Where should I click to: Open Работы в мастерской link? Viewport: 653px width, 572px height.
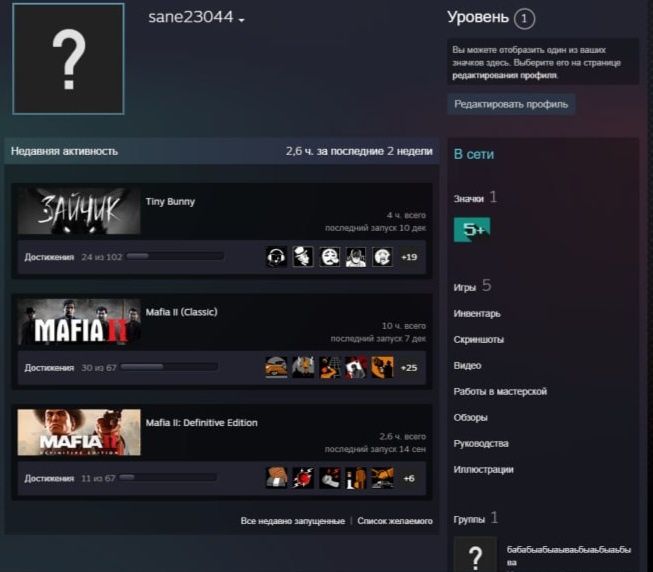(500, 392)
